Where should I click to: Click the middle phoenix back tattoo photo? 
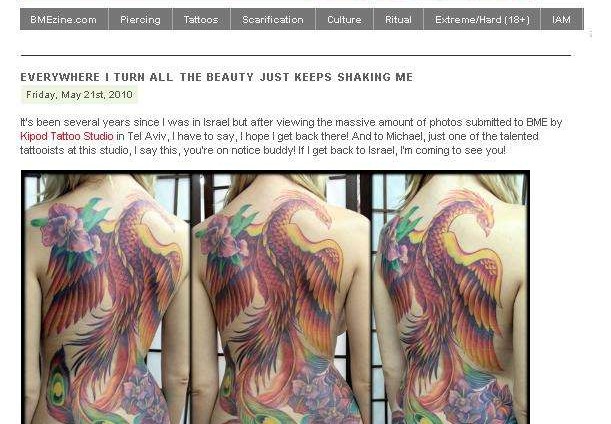[x=281, y=298]
